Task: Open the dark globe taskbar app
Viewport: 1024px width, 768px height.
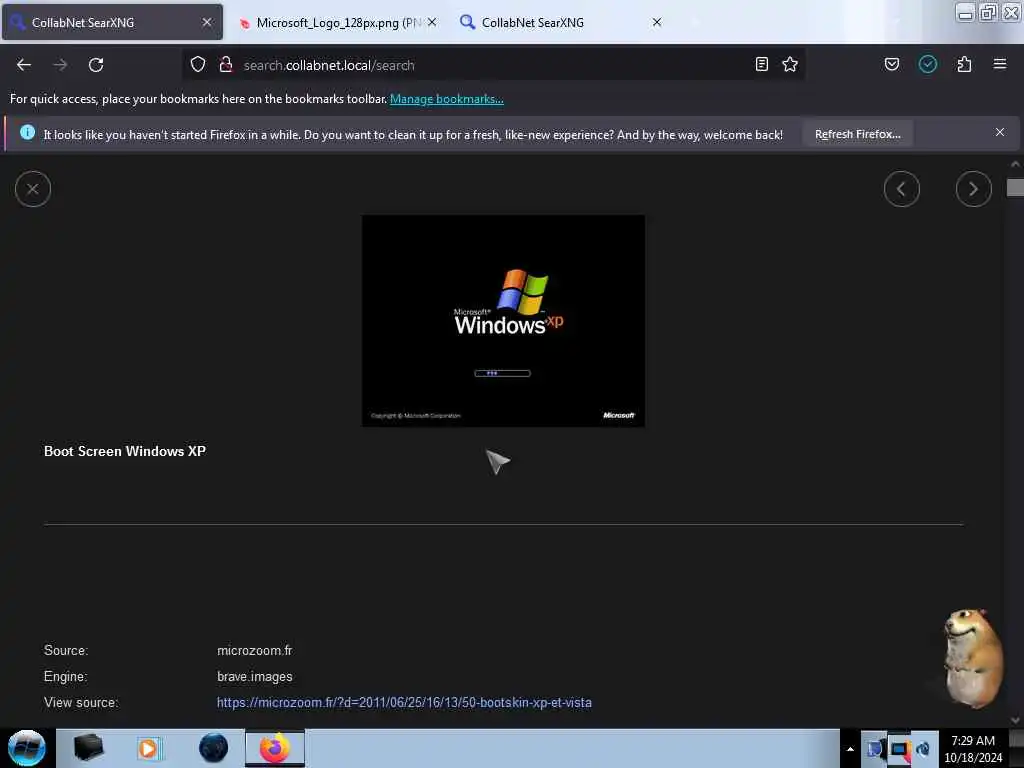Action: (x=213, y=748)
